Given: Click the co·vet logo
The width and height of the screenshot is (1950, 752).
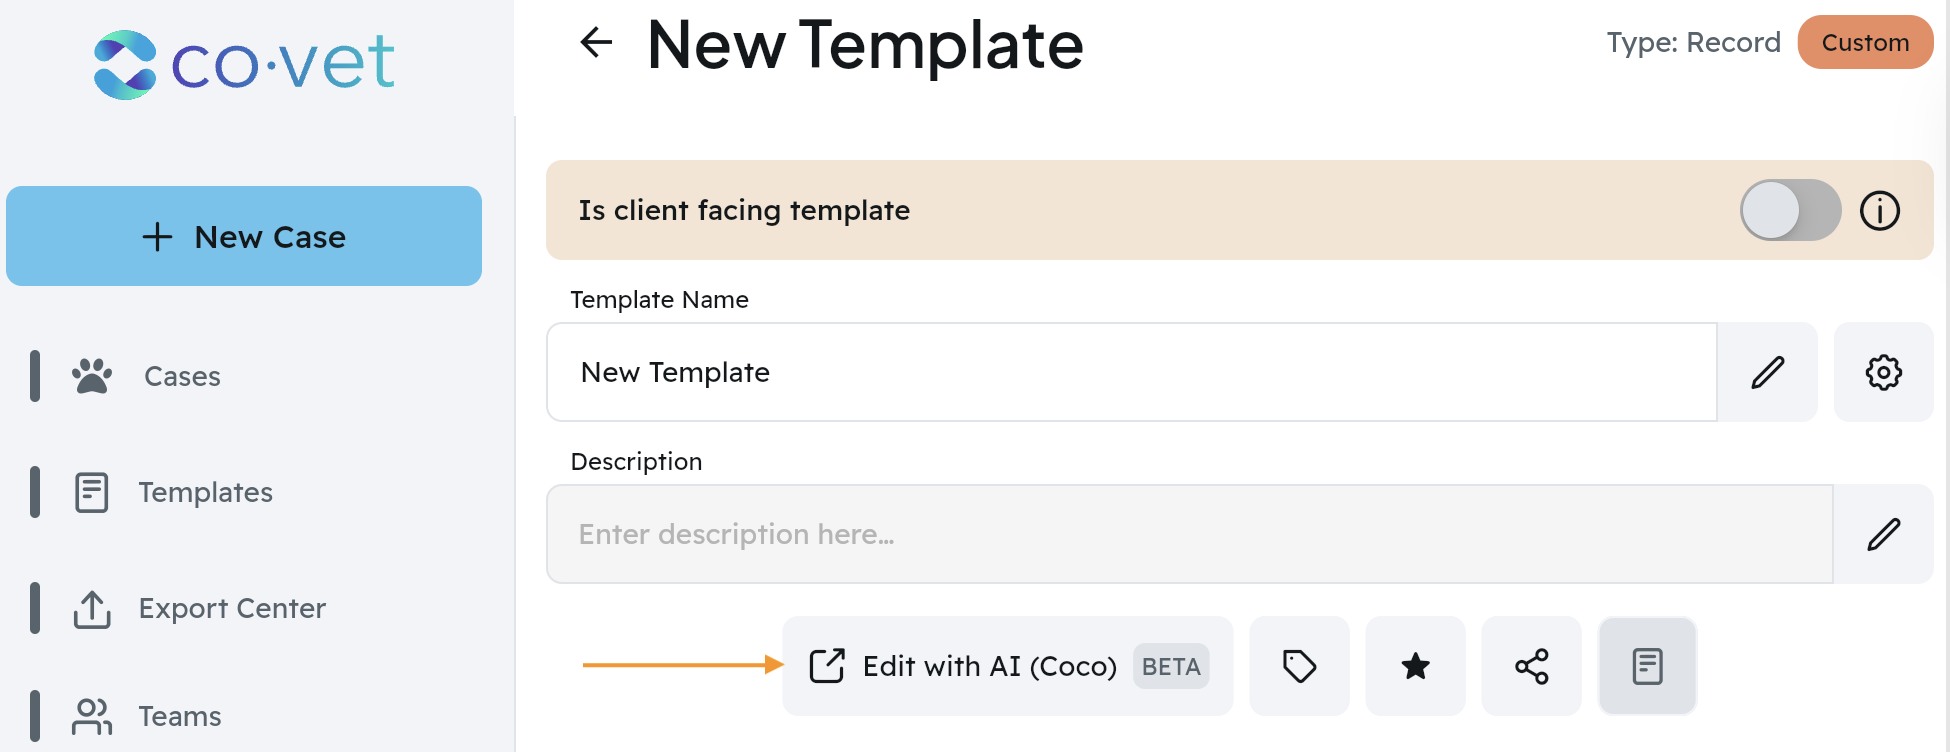Looking at the screenshot, I should pyautogui.click(x=244, y=64).
